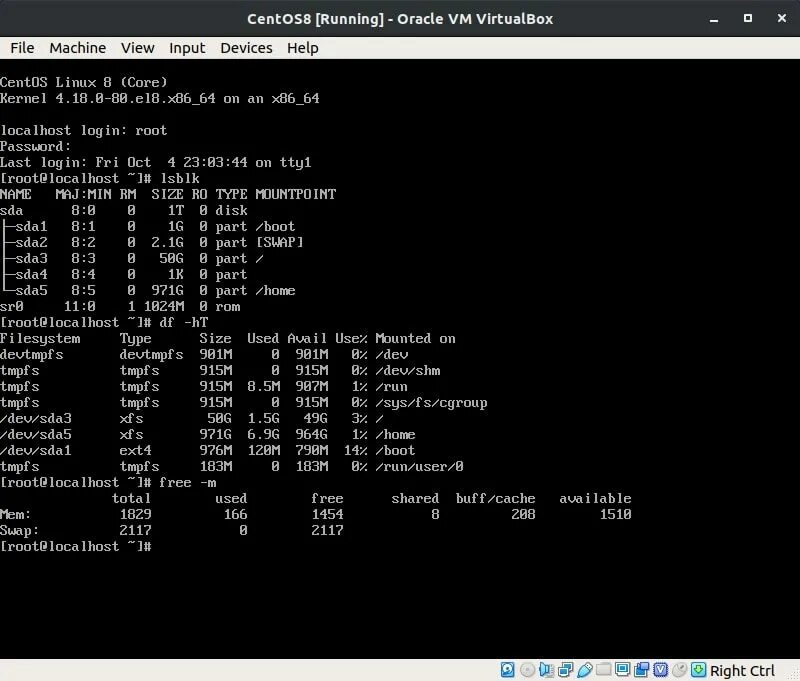Click the MOUNTPOINT column header
Image resolution: width=800 pixels, height=681 pixels.
click(295, 194)
